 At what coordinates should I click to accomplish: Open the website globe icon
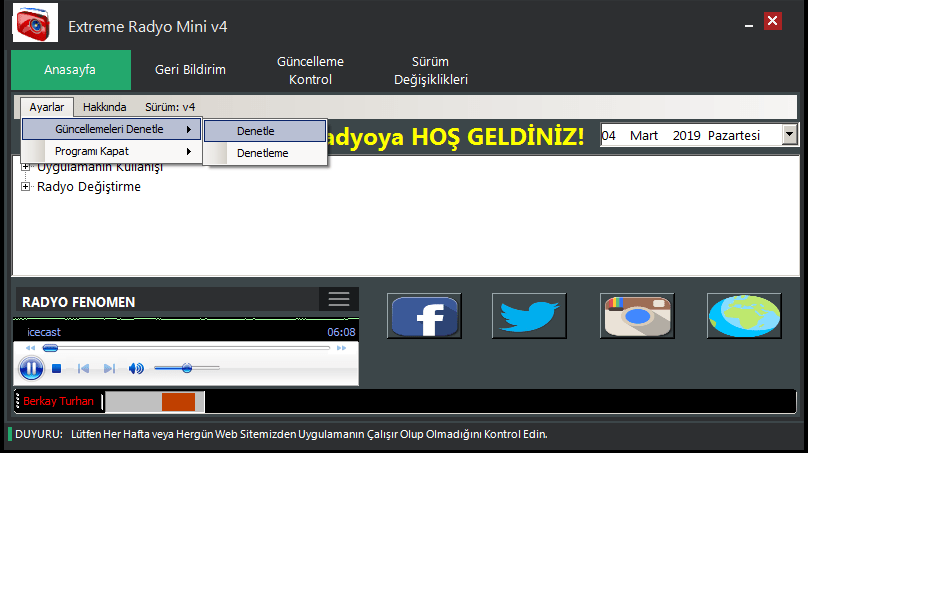[x=744, y=316]
